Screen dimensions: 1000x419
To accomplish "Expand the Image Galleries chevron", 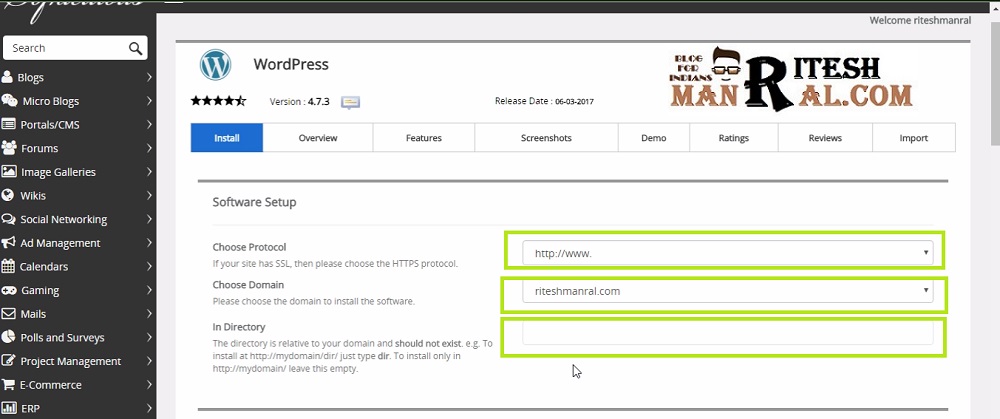I will point(149,172).
